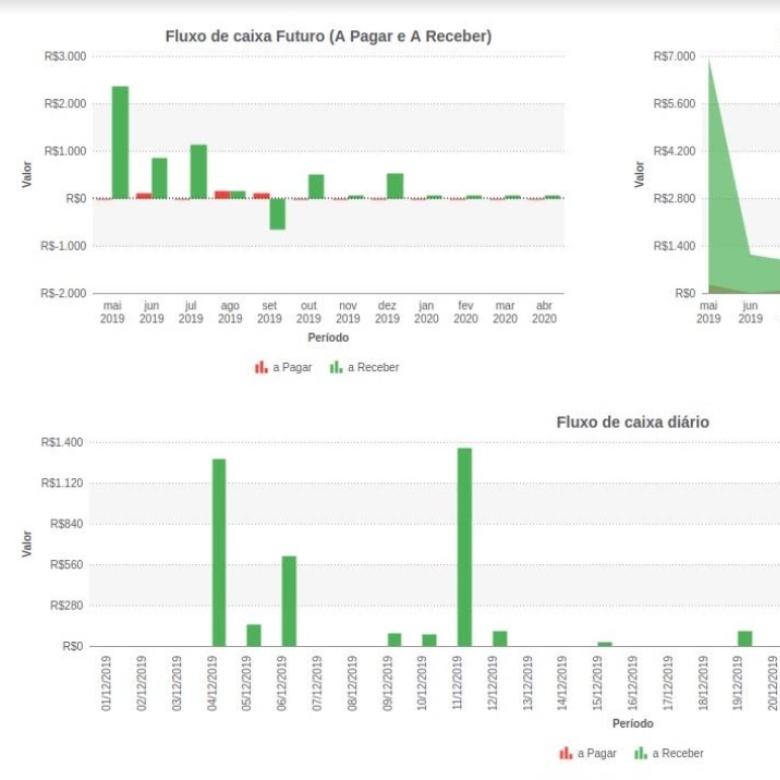Click the 'Período' axis label under diário chart
This screenshot has width=780, height=780.
click(633, 724)
